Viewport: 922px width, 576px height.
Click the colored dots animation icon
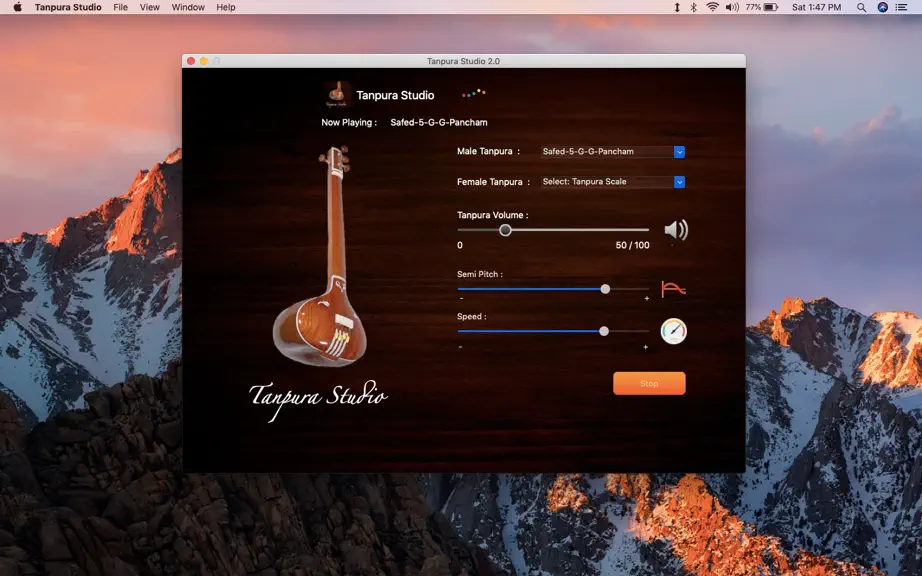coord(473,93)
